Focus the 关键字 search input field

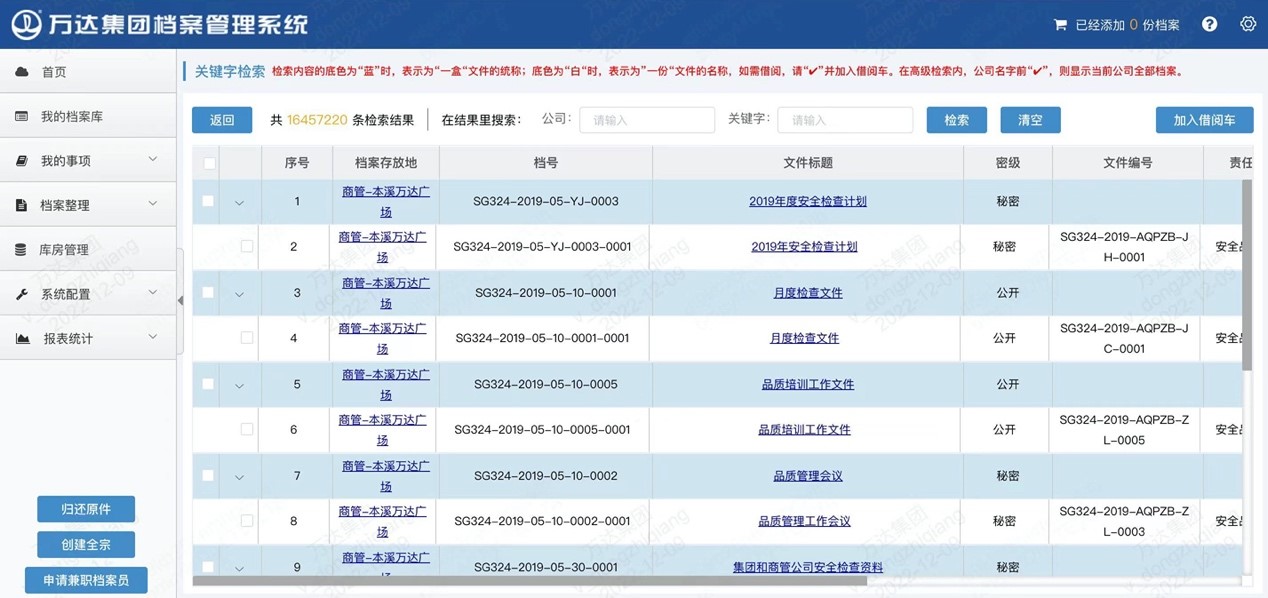pos(845,120)
